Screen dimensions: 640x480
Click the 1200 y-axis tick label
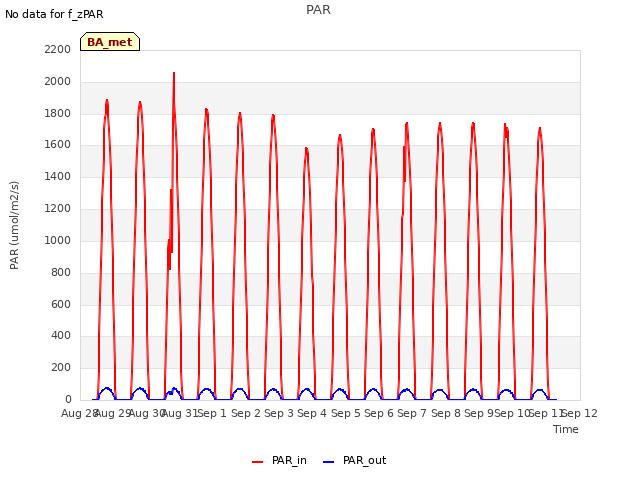[58, 209]
